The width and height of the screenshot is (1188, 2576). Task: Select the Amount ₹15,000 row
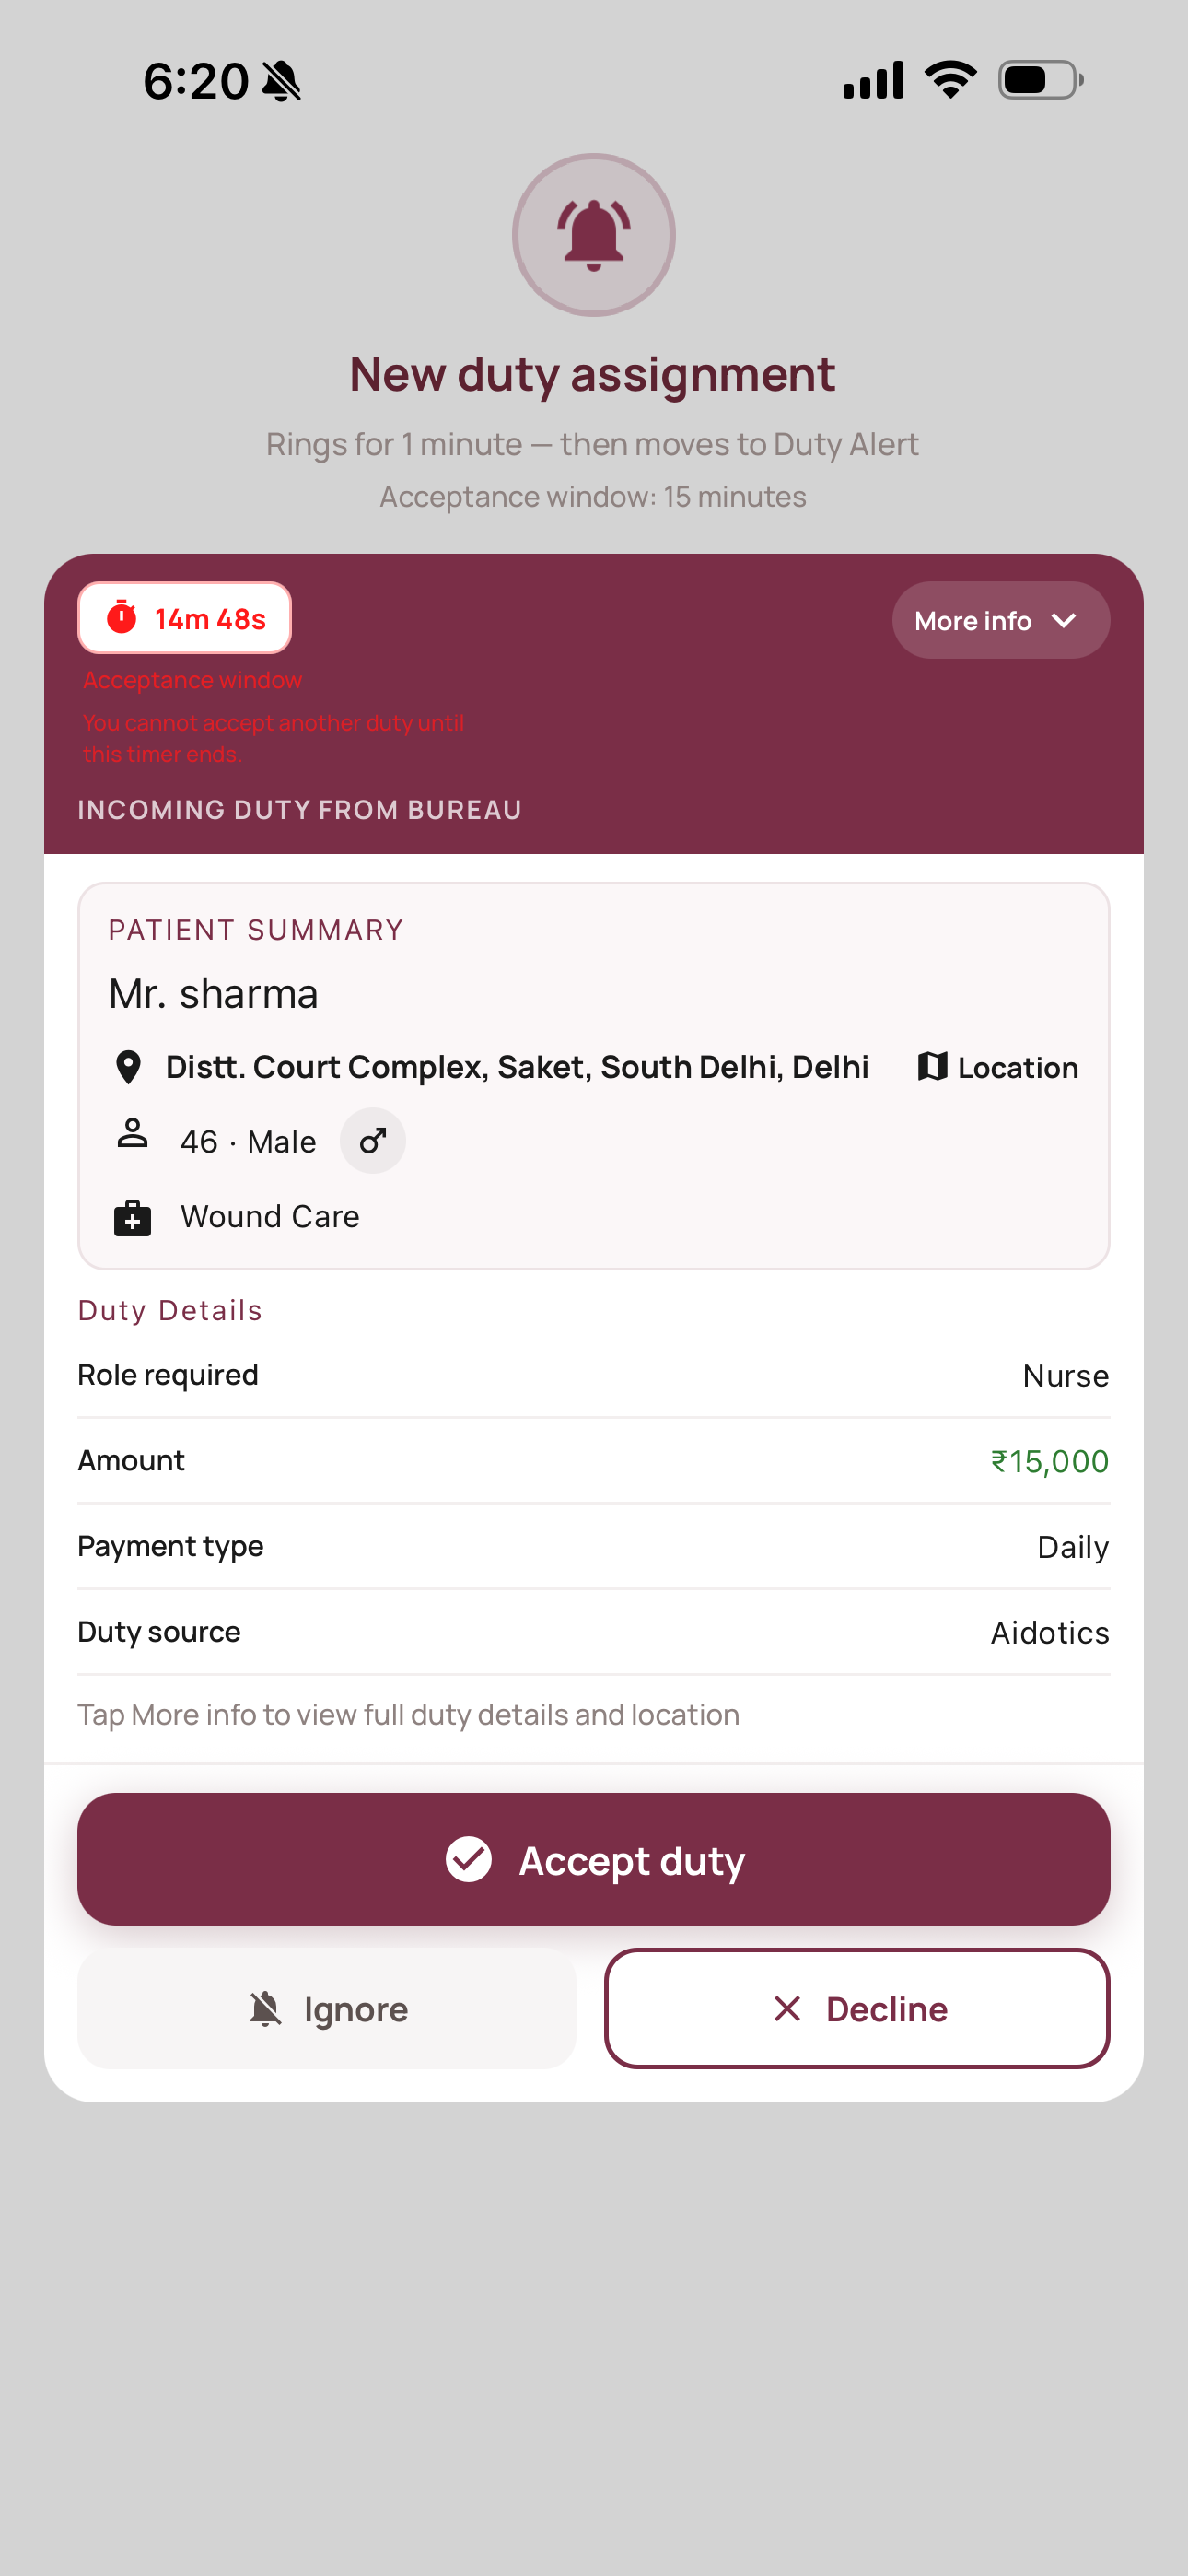[594, 1461]
